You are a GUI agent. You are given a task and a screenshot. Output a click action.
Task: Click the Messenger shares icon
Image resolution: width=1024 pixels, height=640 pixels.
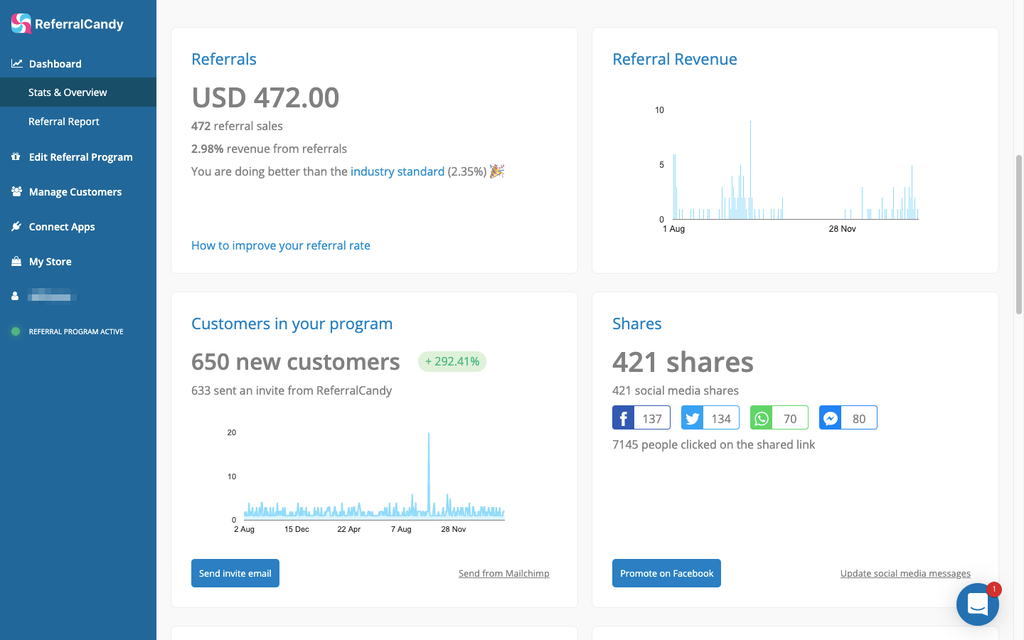point(830,417)
